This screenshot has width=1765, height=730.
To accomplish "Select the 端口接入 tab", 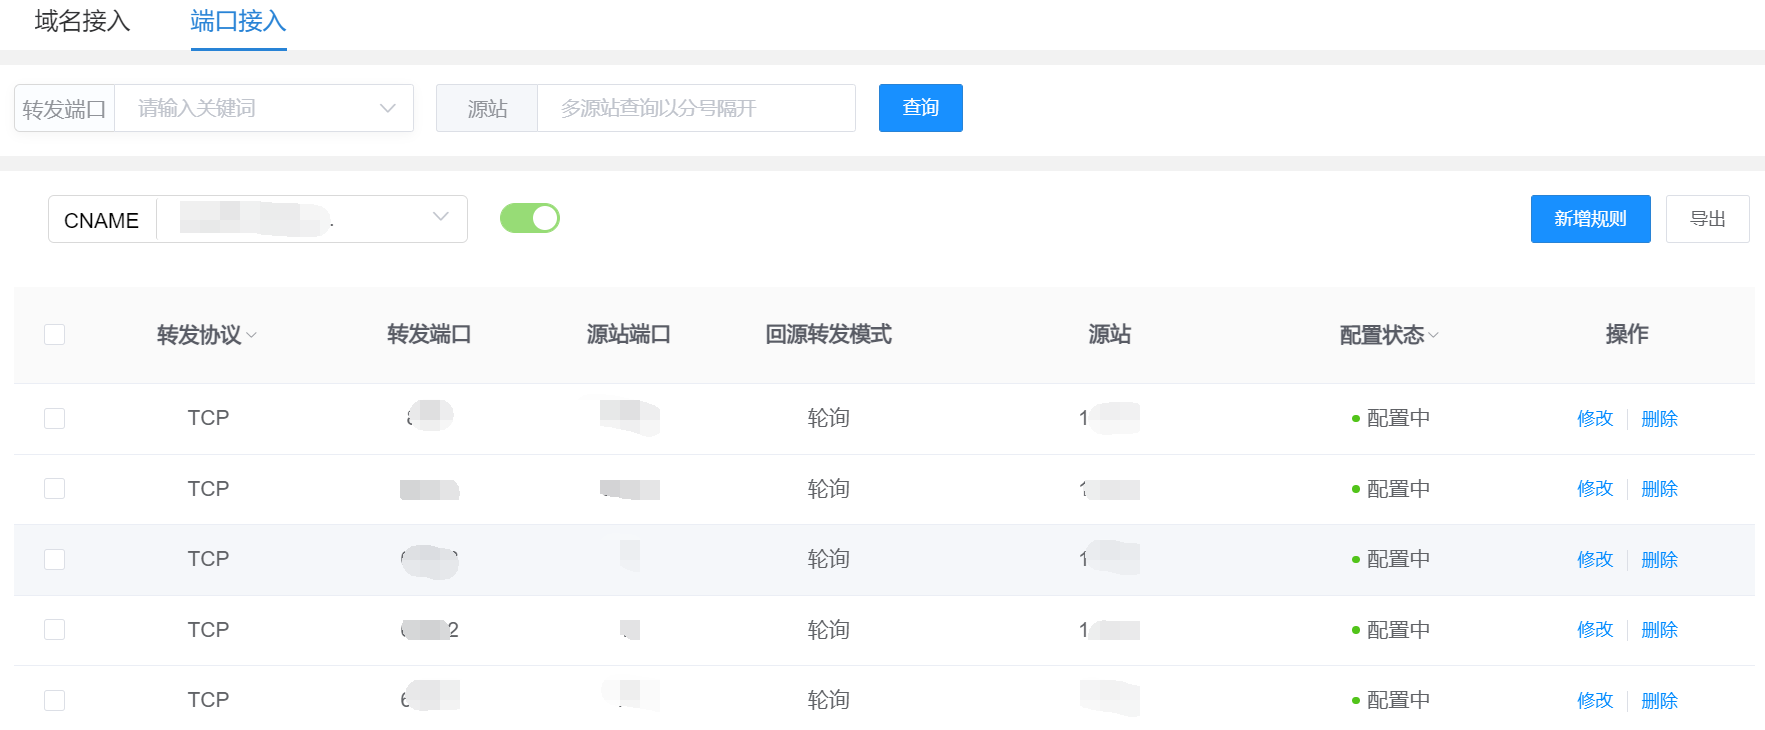I will (x=238, y=21).
